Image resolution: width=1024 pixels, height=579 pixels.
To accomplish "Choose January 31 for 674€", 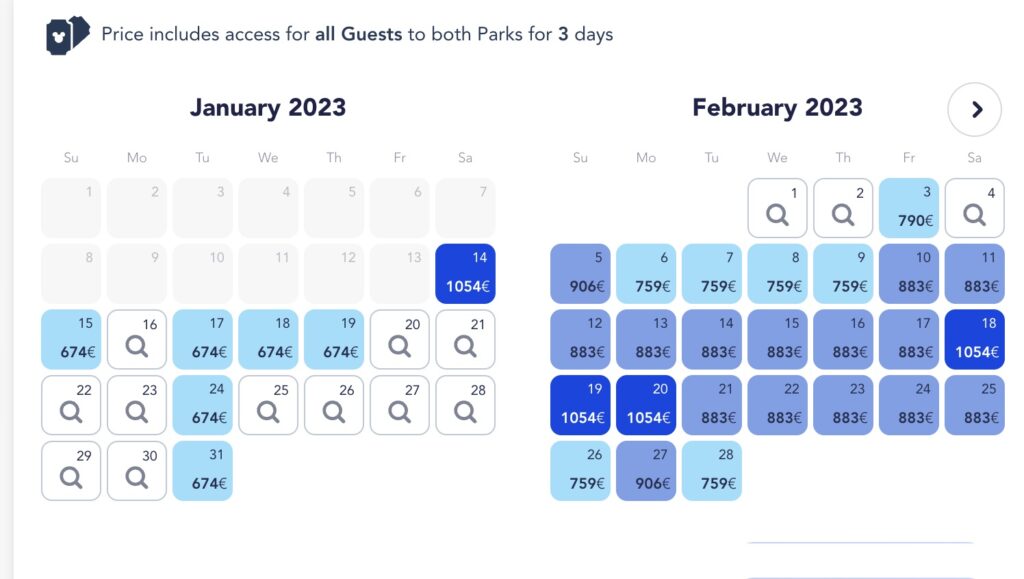I will pyautogui.click(x=202, y=471).
